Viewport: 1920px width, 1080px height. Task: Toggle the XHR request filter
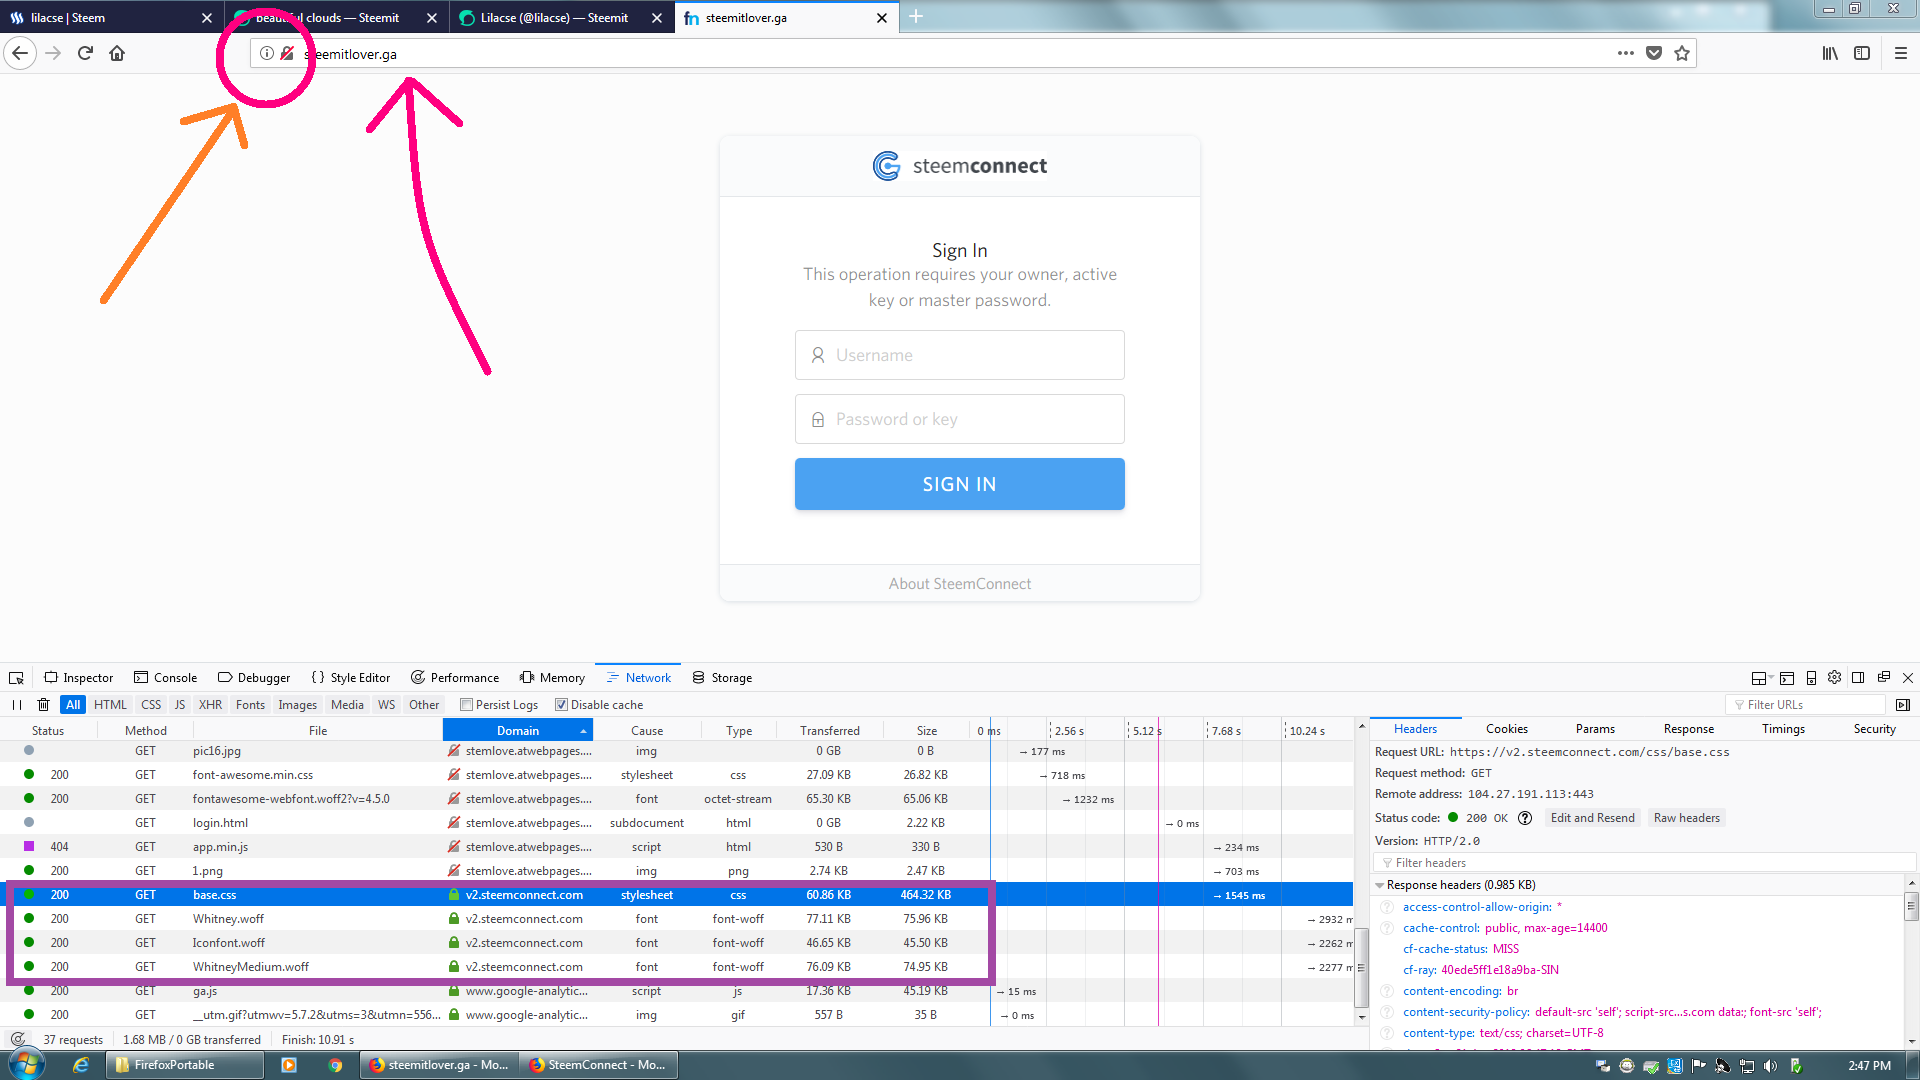pyautogui.click(x=210, y=705)
